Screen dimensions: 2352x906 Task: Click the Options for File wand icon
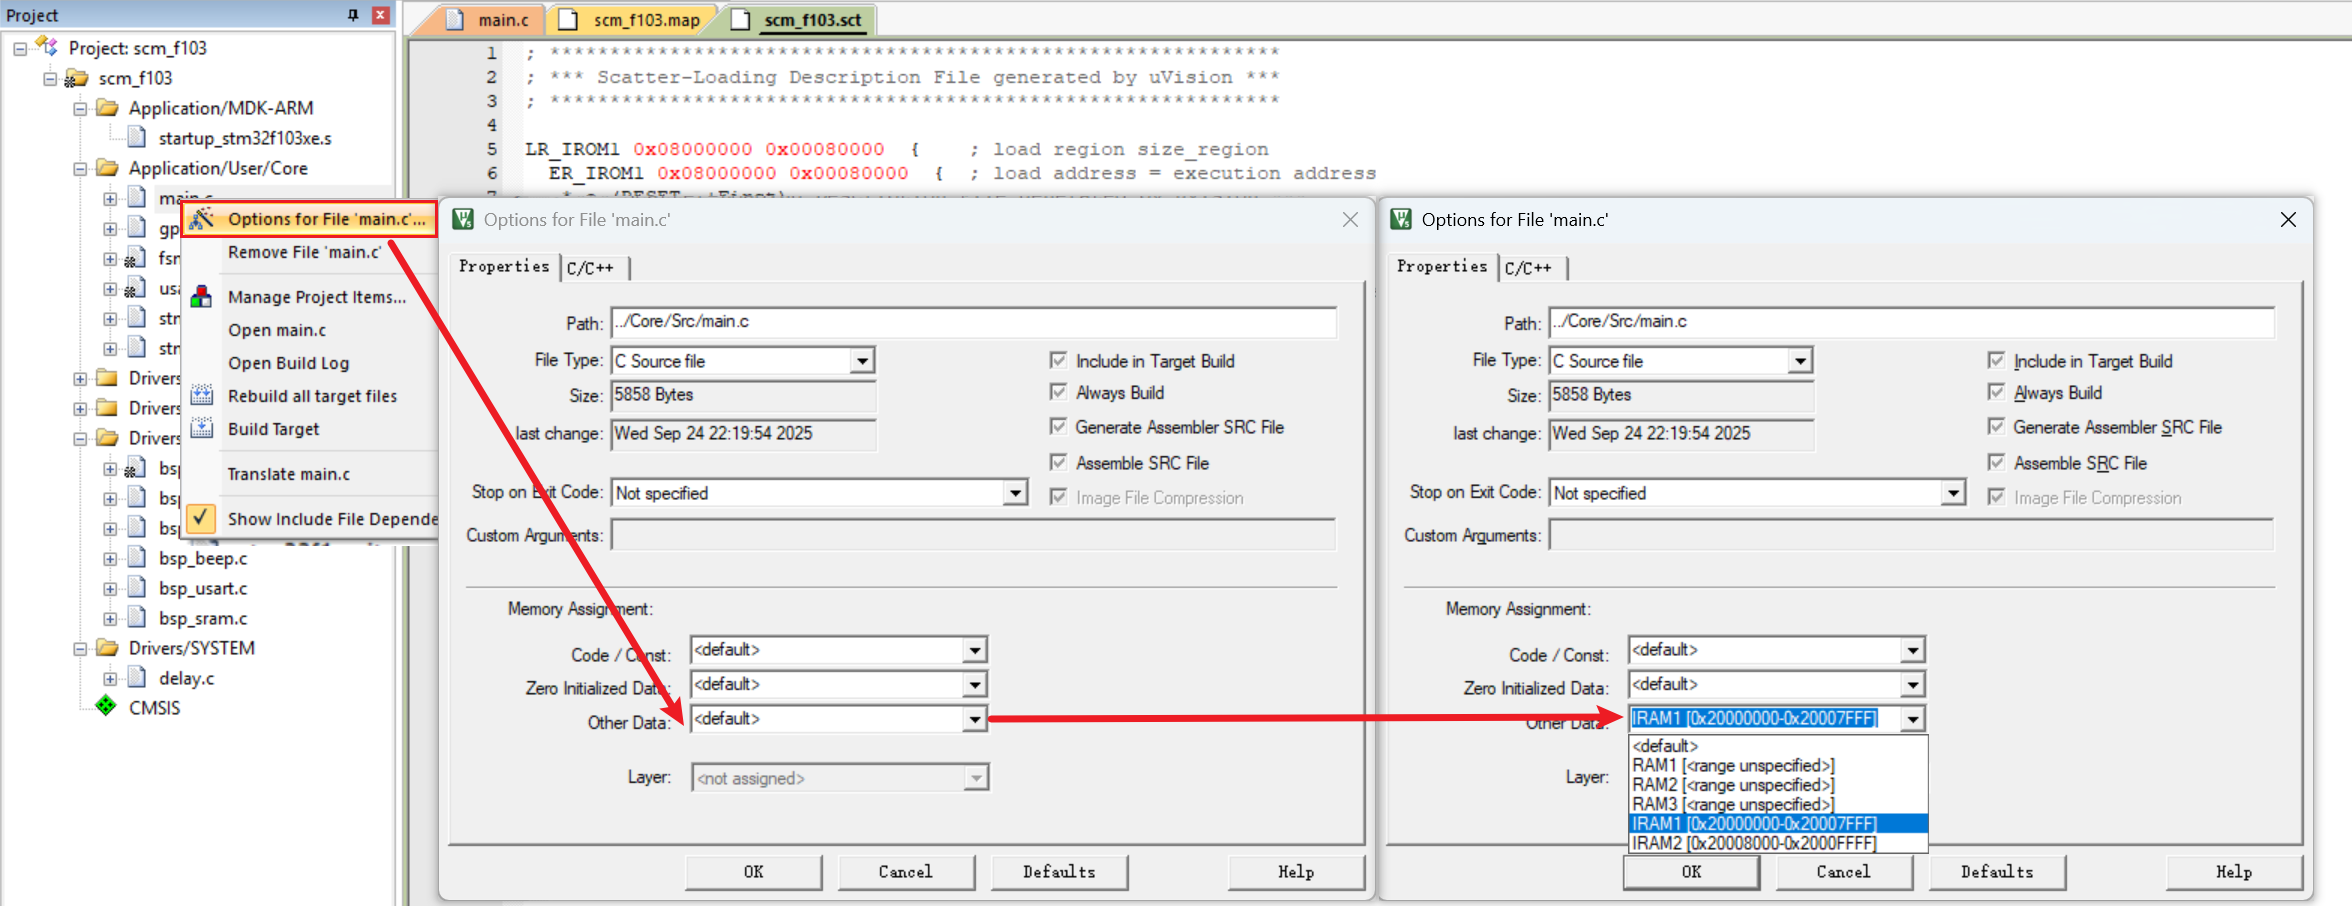point(202,218)
